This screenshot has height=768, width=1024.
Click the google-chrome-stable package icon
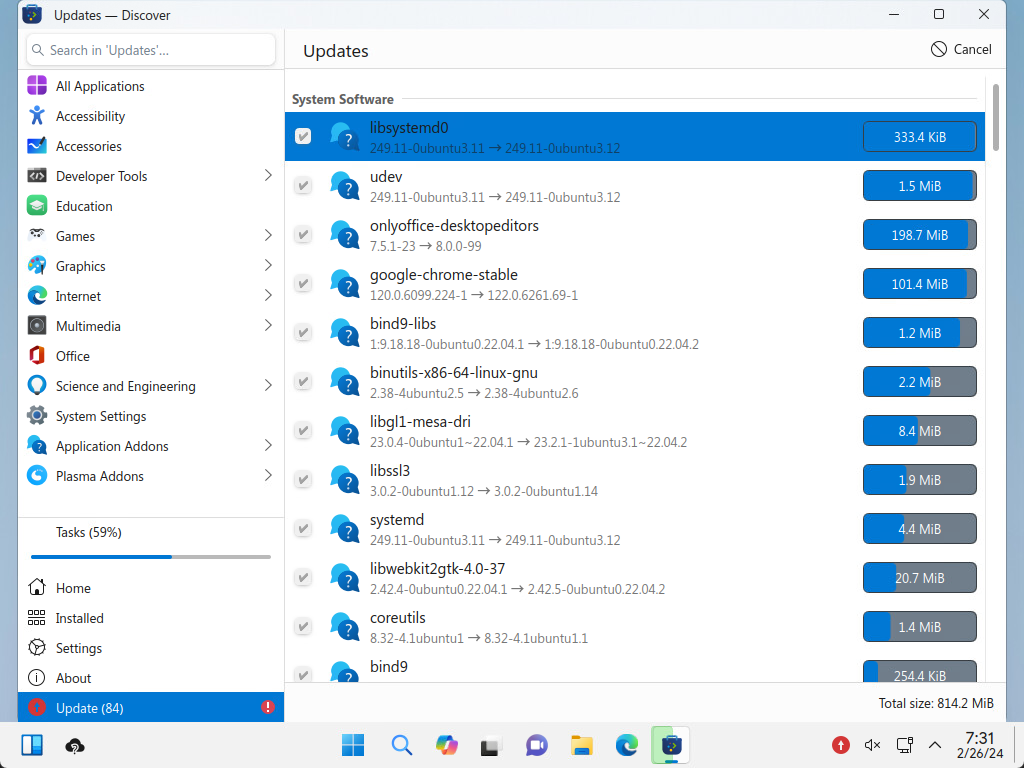point(344,284)
